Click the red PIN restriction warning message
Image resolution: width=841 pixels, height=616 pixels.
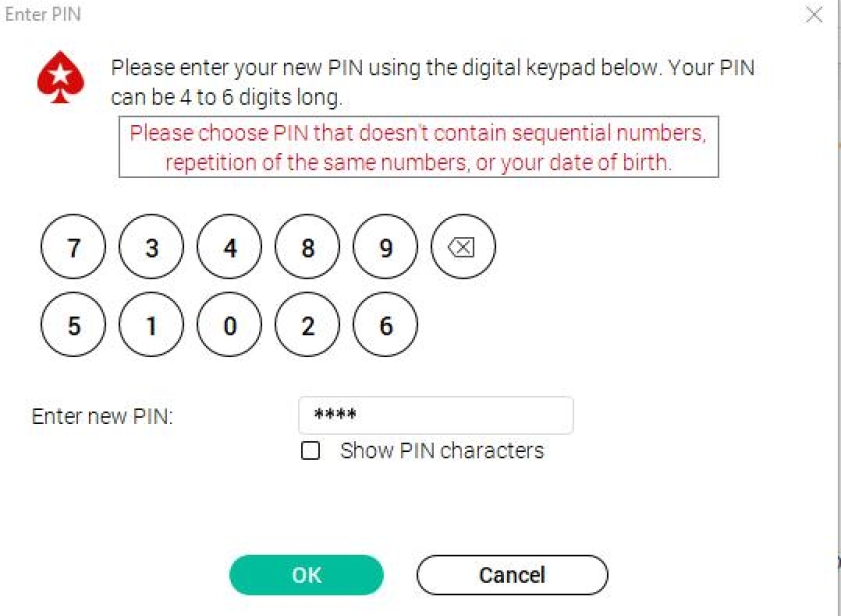click(x=418, y=147)
